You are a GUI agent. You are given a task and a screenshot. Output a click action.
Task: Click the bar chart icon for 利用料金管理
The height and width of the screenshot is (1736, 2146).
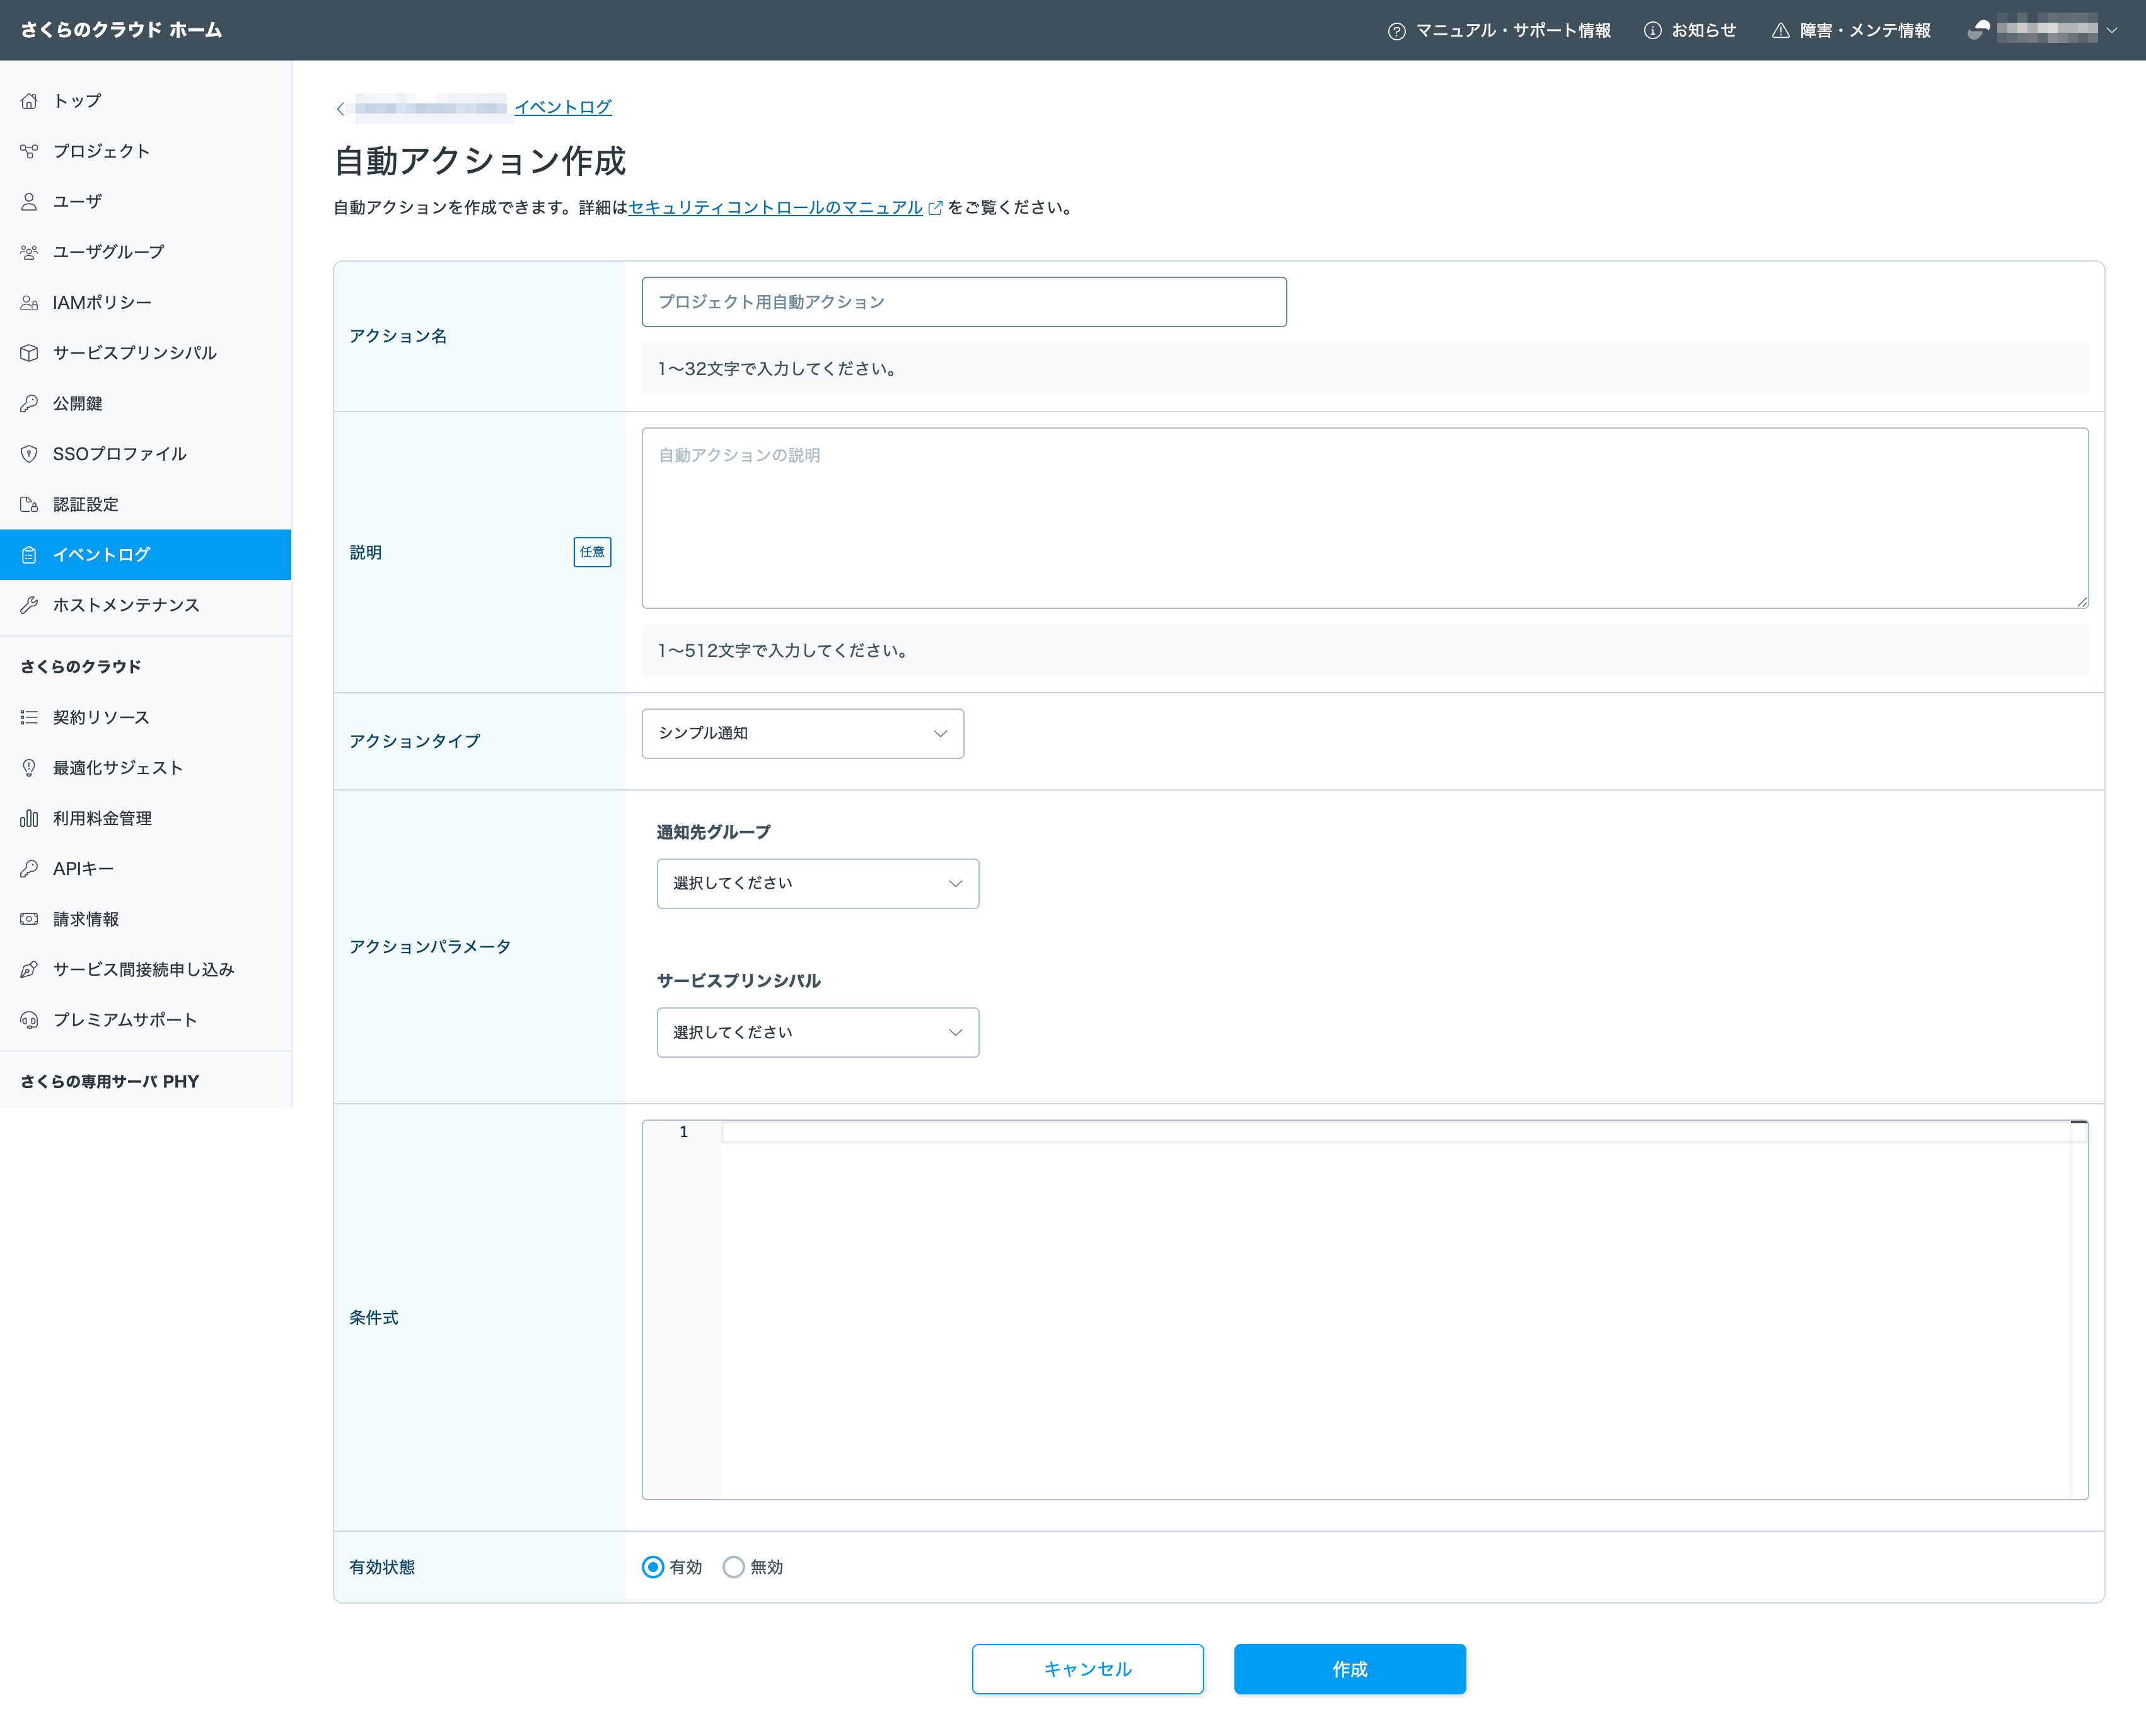[x=29, y=818]
